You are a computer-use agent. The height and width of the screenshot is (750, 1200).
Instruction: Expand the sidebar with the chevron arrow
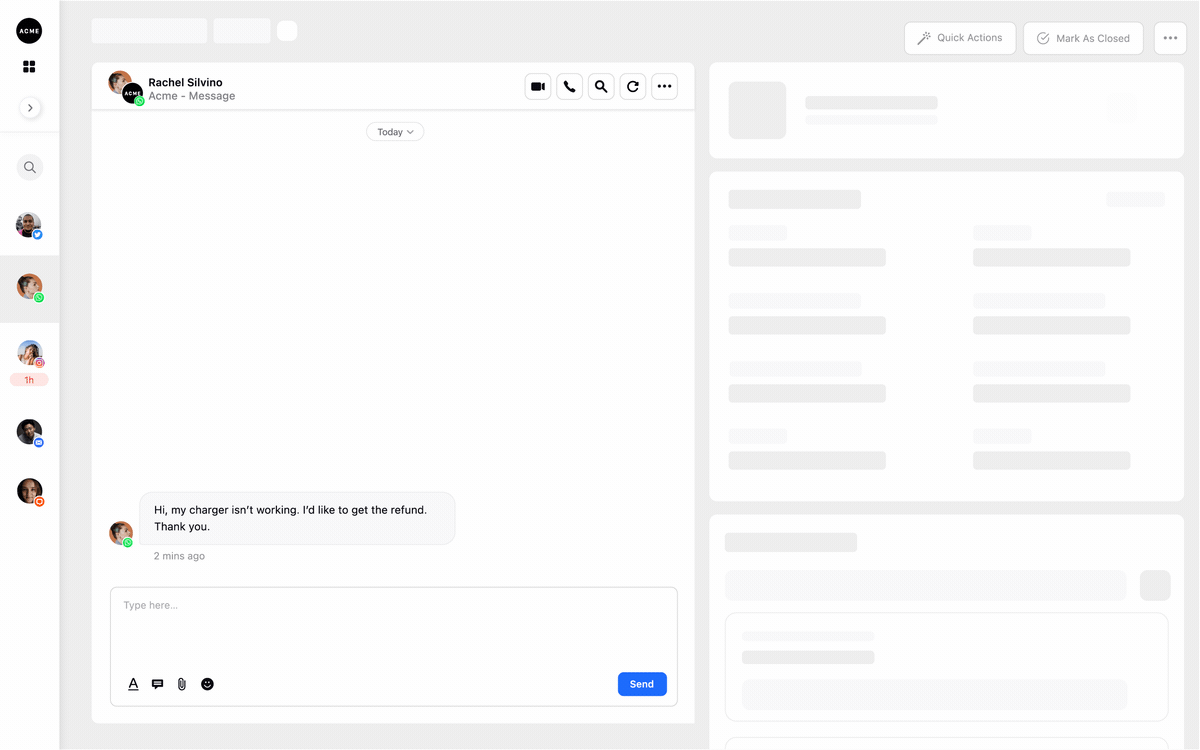(x=30, y=108)
